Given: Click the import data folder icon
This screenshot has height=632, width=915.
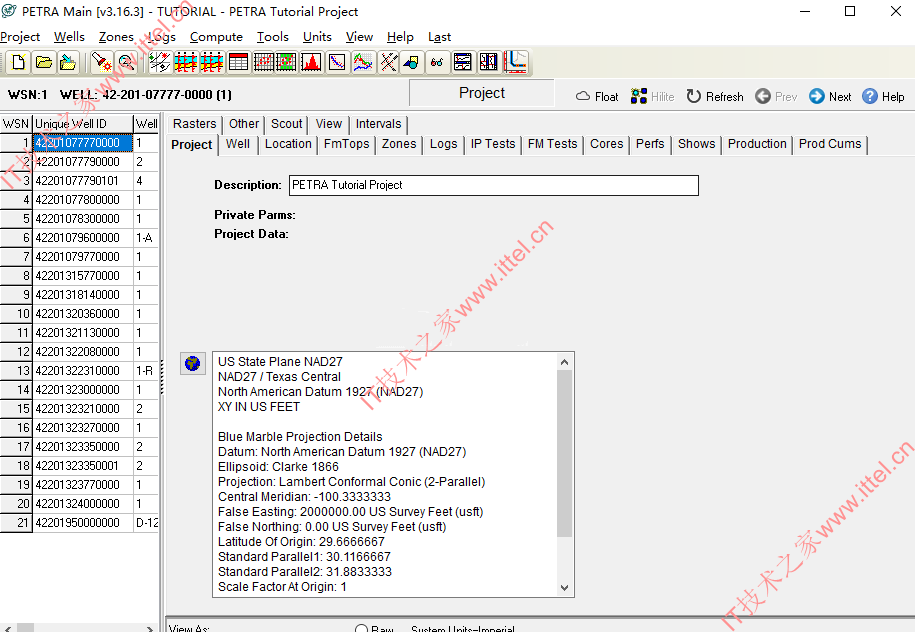Looking at the screenshot, I should 68,62.
